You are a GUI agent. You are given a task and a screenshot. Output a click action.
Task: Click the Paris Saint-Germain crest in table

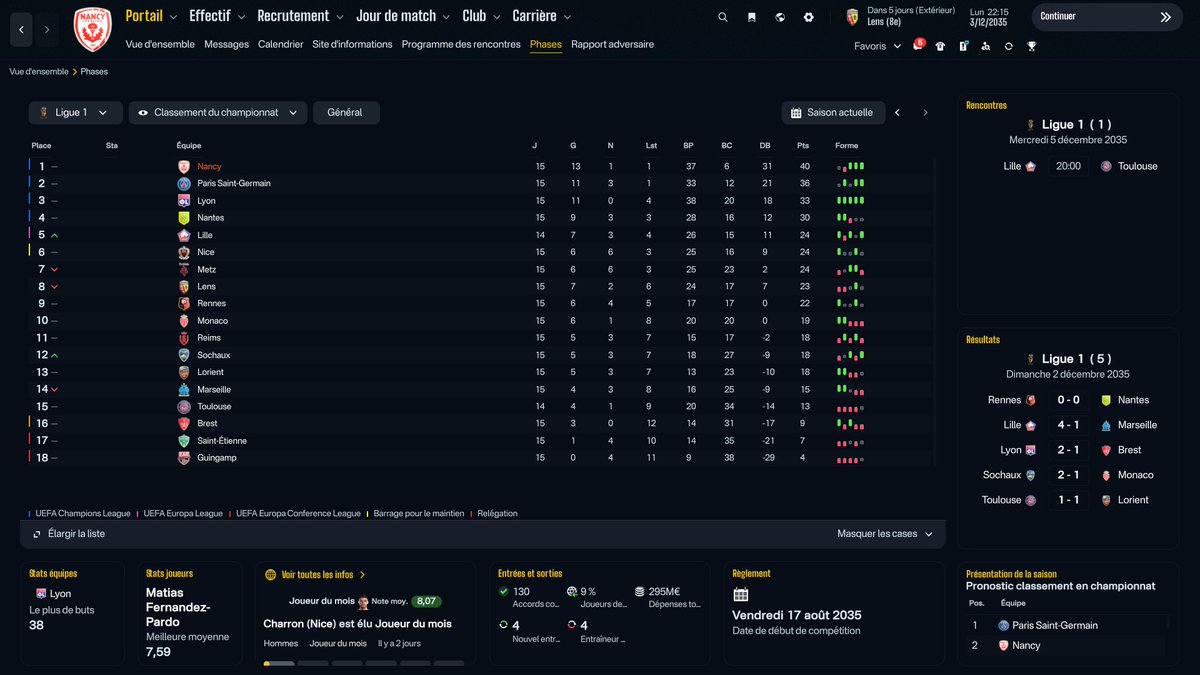click(184, 184)
